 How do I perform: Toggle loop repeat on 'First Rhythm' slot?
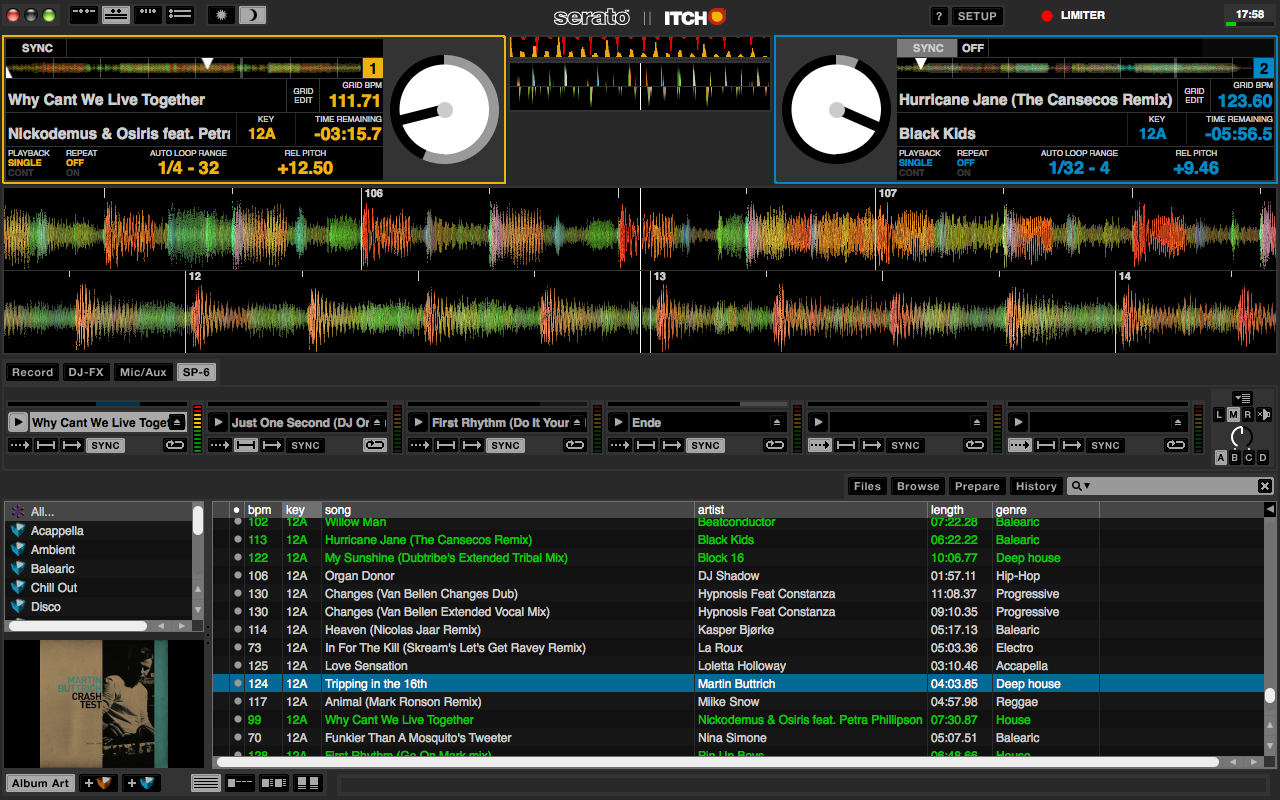[x=575, y=445]
